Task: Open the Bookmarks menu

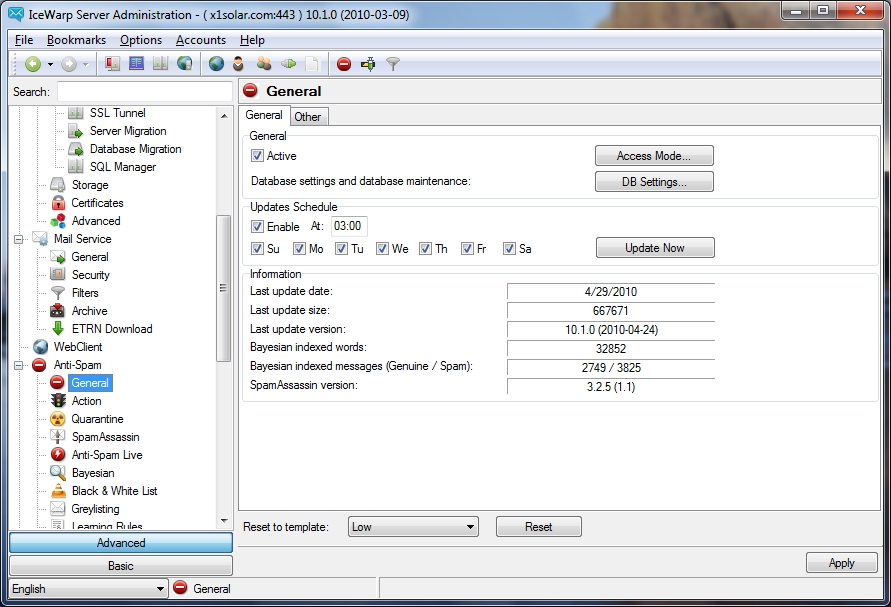Action: [76, 40]
